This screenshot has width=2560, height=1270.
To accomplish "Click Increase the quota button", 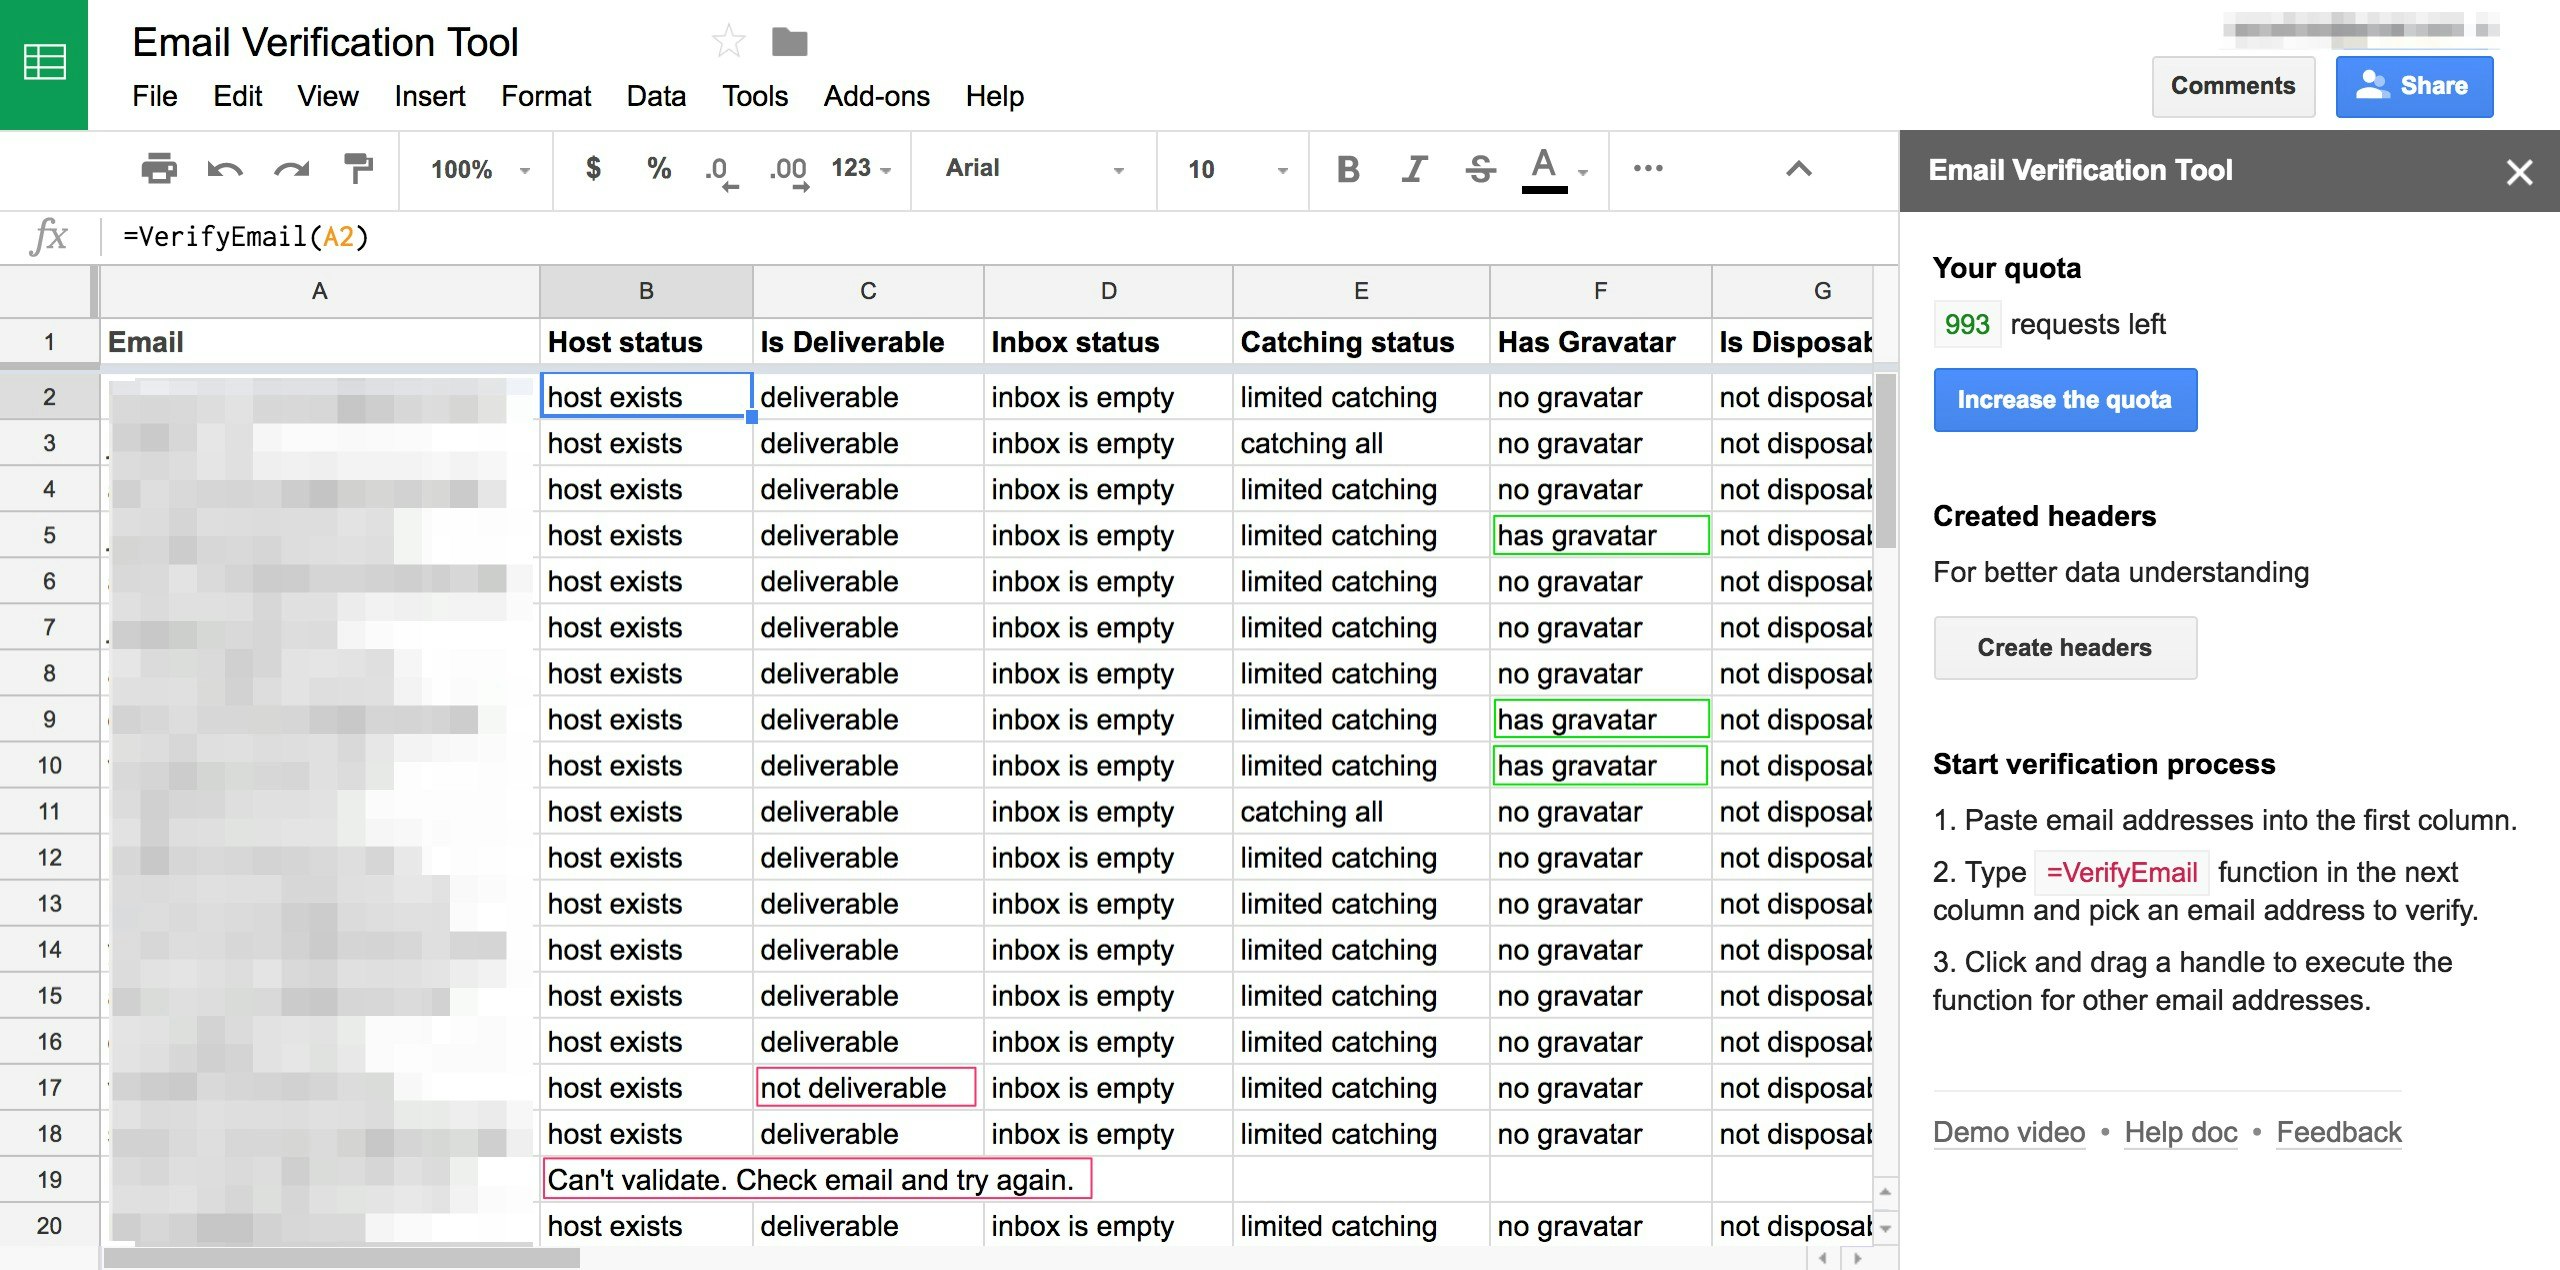I will click(2065, 400).
